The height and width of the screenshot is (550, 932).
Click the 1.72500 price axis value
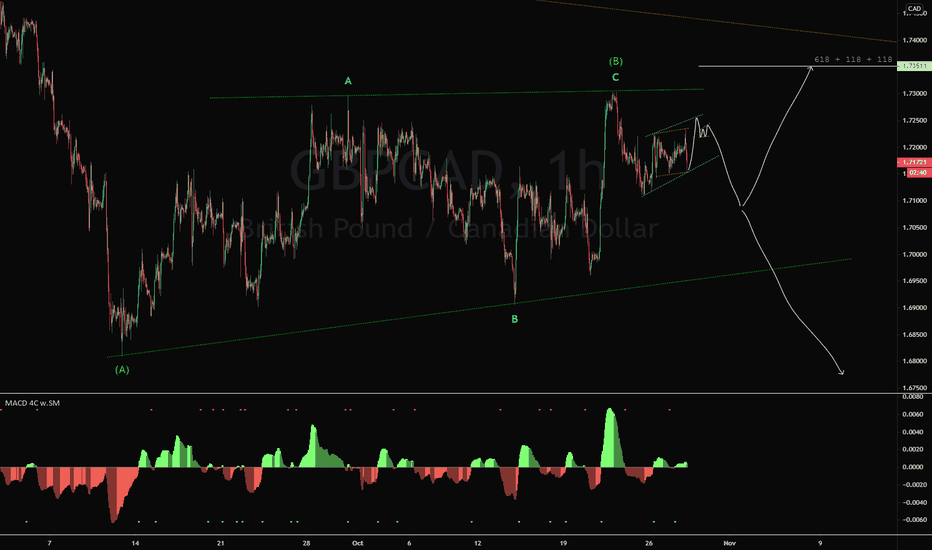pyautogui.click(x=915, y=121)
